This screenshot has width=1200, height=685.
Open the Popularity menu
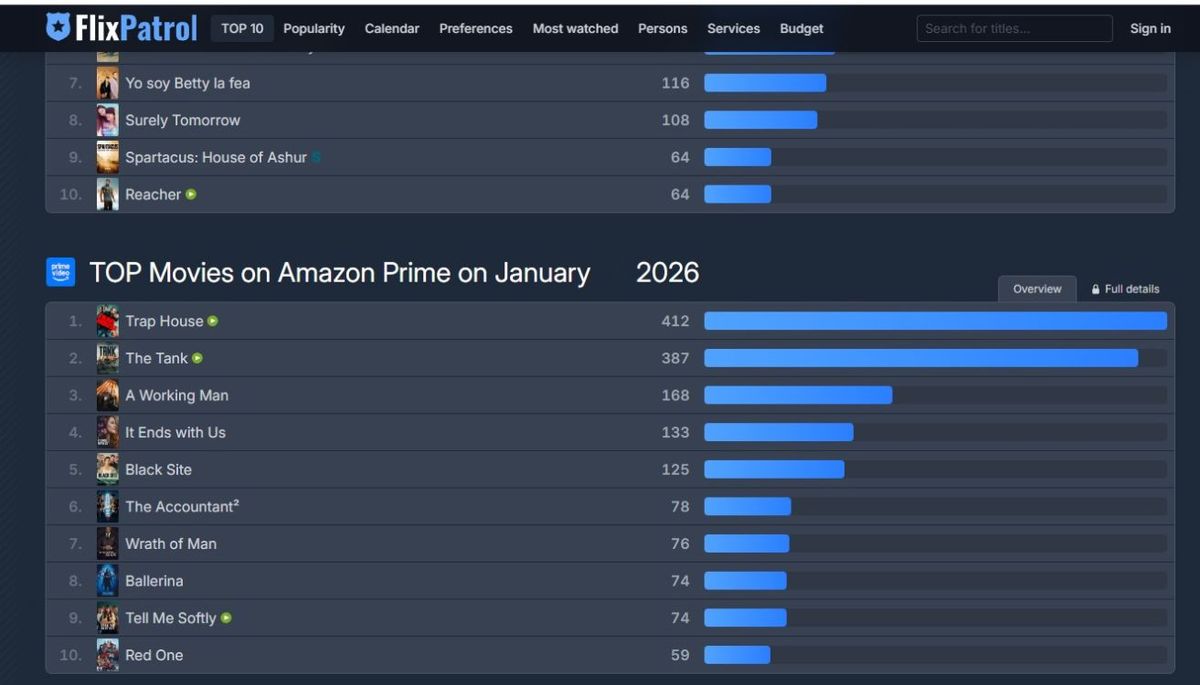(x=314, y=28)
